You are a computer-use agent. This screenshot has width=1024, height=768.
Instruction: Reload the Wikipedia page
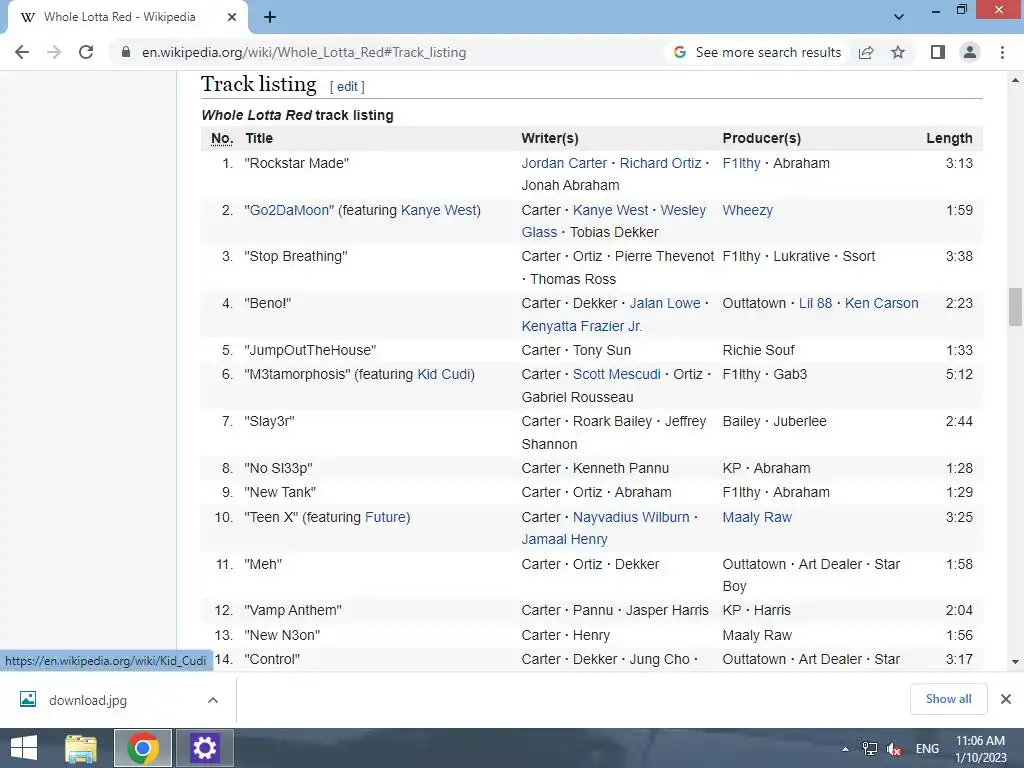(x=86, y=52)
